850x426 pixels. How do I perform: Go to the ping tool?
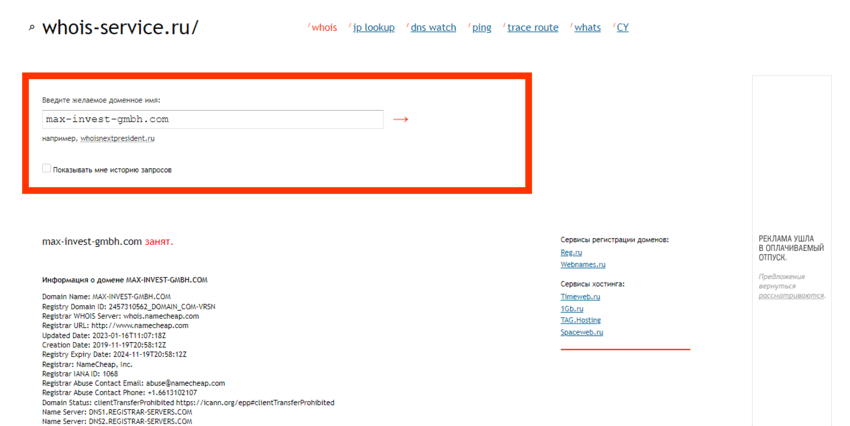pos(482,27)
